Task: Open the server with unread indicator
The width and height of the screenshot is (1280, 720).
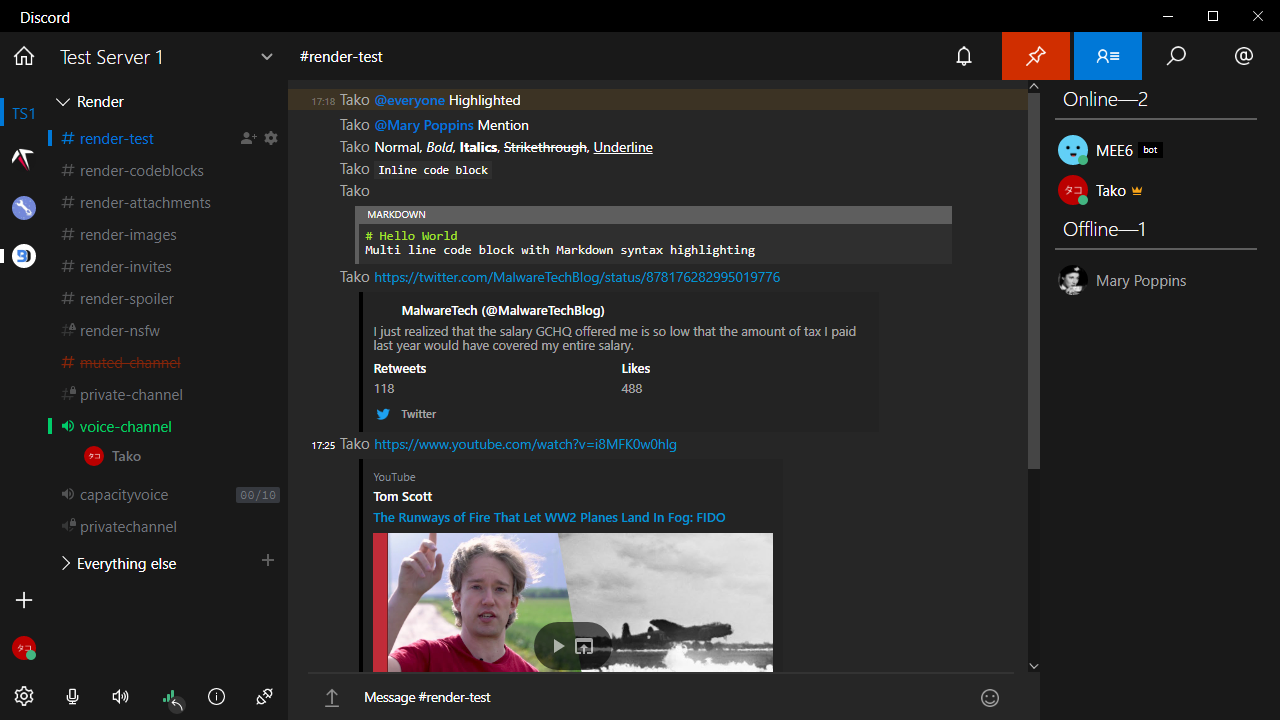Action: click(24, 256)
